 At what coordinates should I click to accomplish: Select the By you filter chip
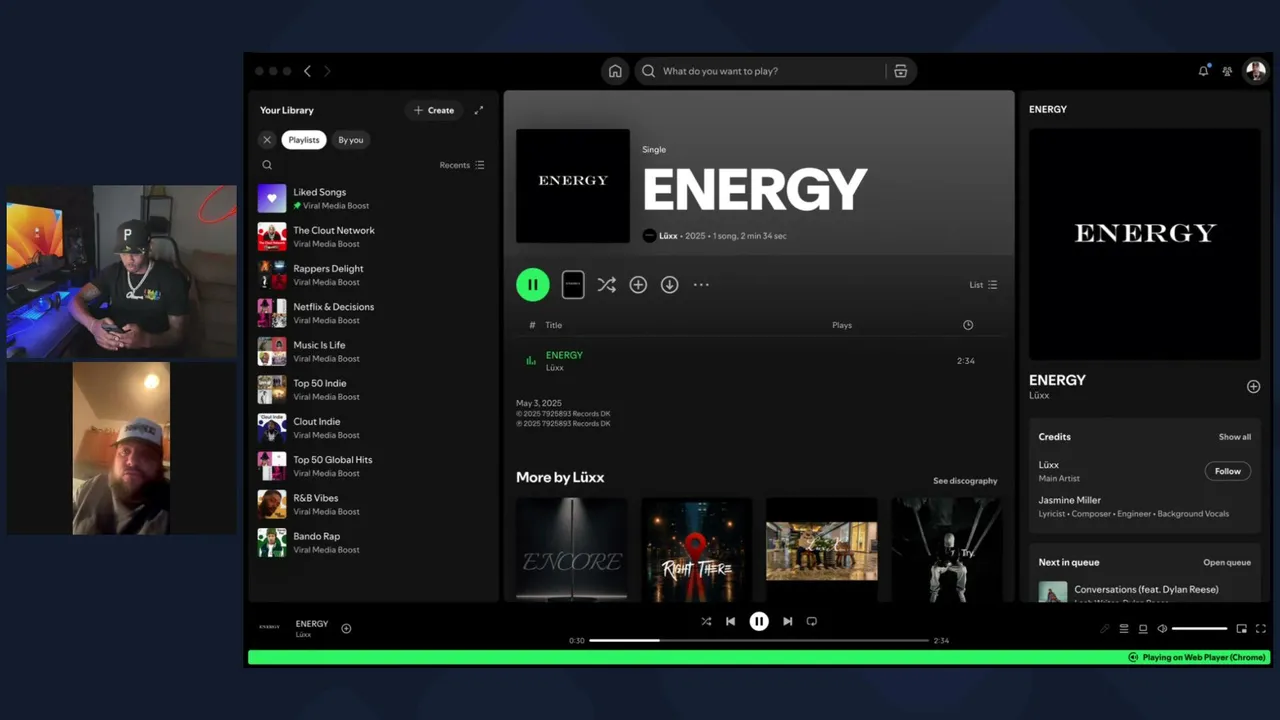(x=351, y=140)
